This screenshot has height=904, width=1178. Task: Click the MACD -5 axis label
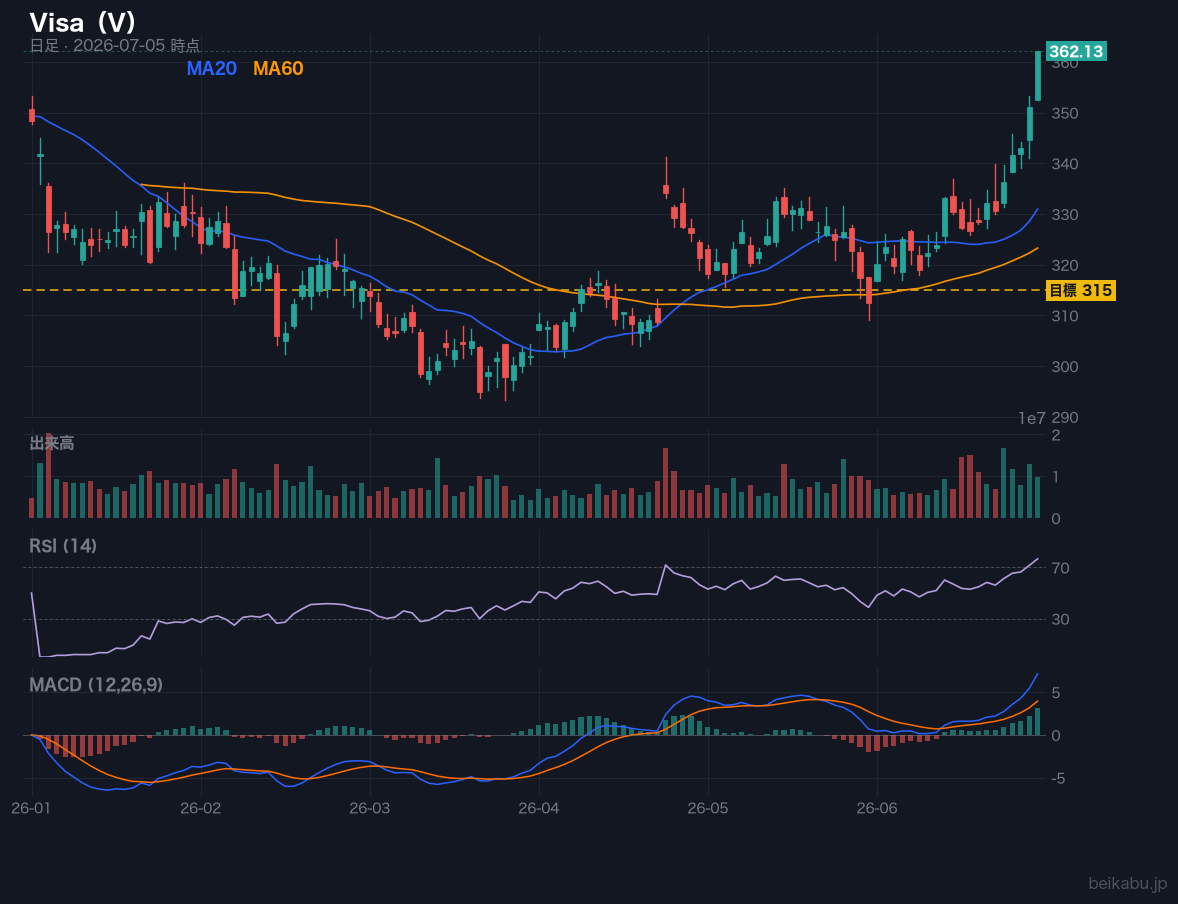1058,779
